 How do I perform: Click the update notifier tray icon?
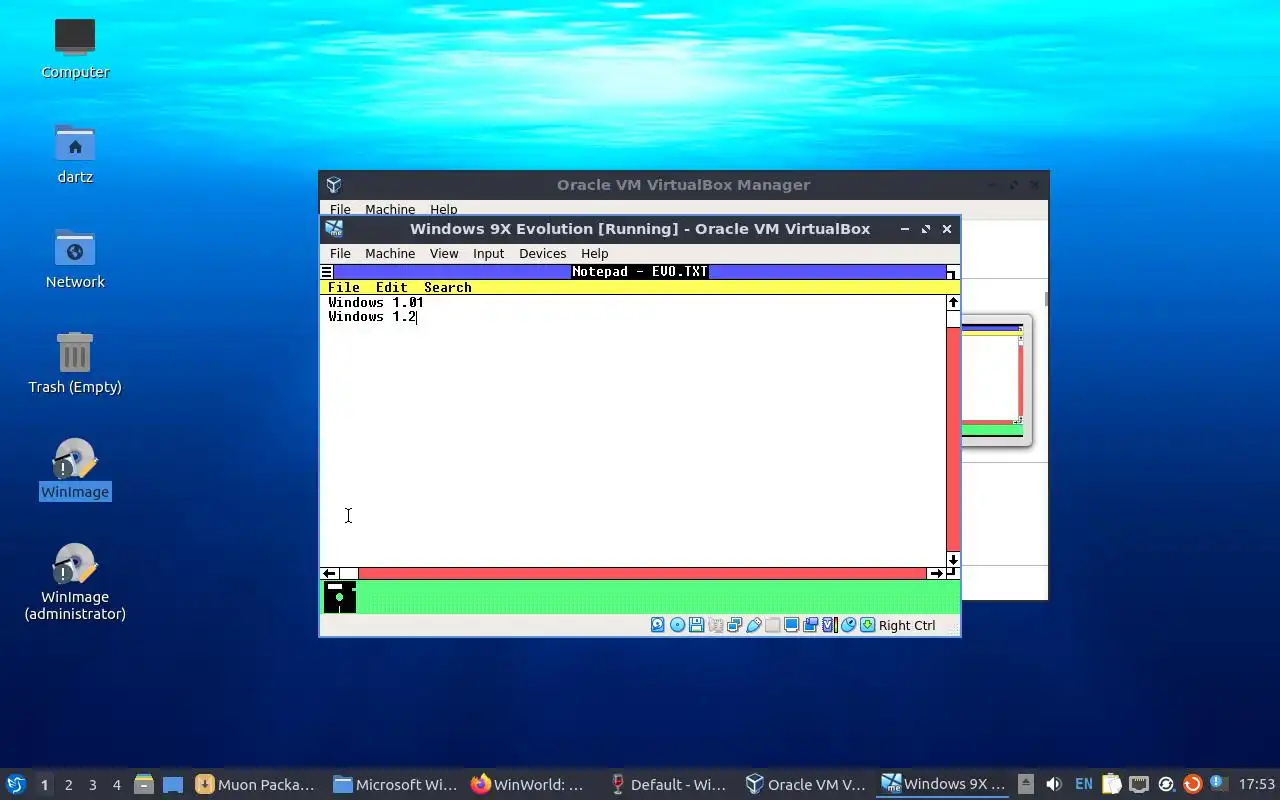1192,784
